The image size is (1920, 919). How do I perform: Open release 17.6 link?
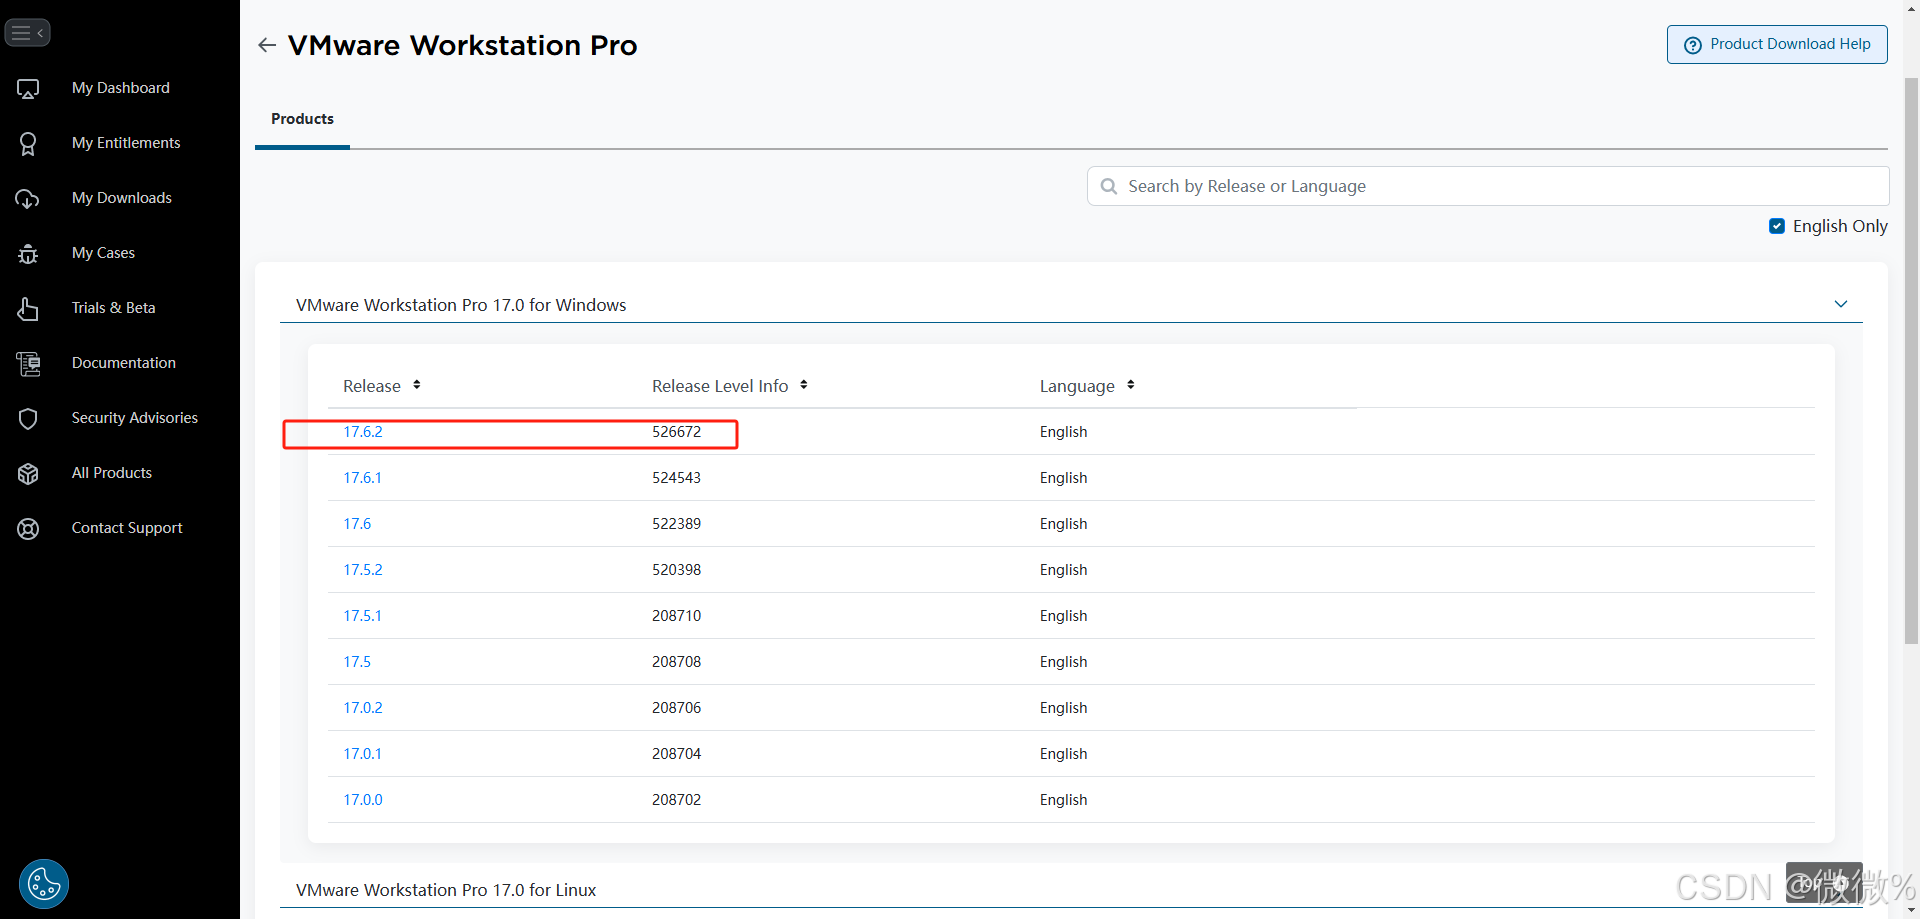pos(357,524)
